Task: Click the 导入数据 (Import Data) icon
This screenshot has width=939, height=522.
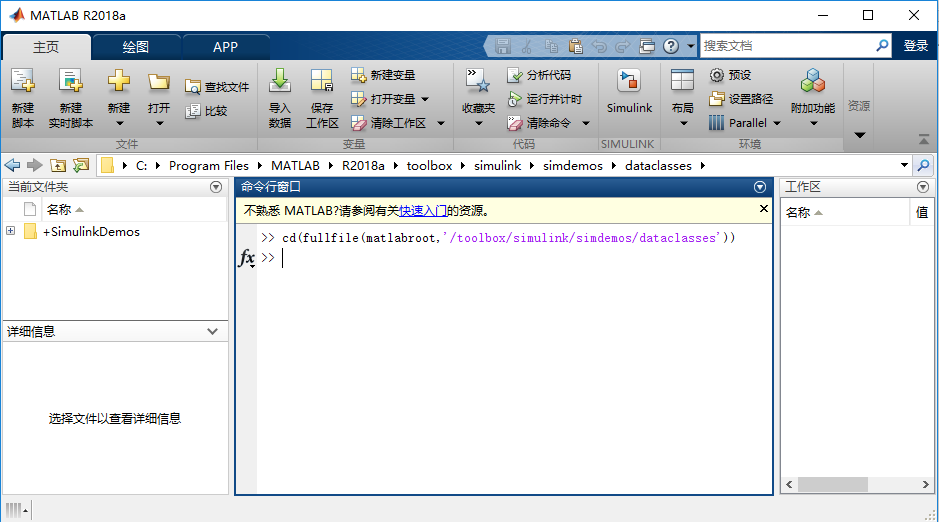Action: click(x=280, y=81)
